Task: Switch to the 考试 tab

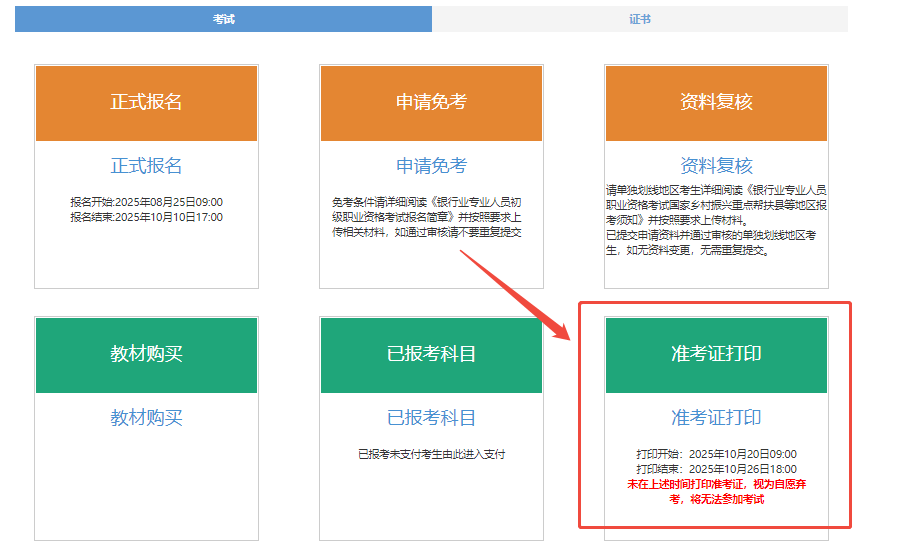Action: coord(223,19)
